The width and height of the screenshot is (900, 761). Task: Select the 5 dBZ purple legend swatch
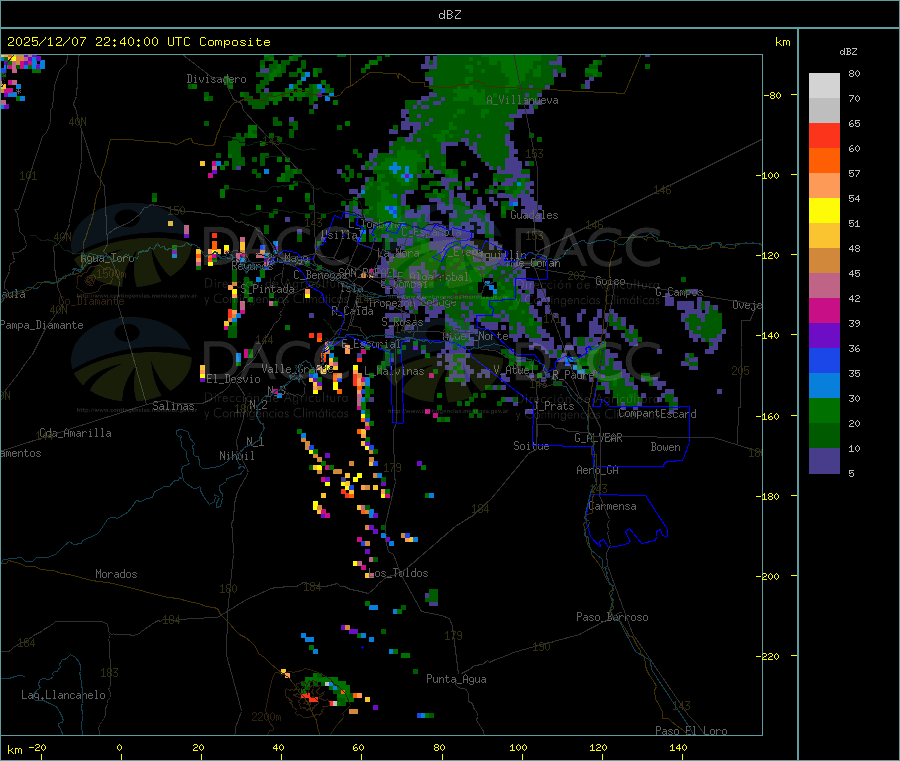pyautogui.click(x=824, y=461)
